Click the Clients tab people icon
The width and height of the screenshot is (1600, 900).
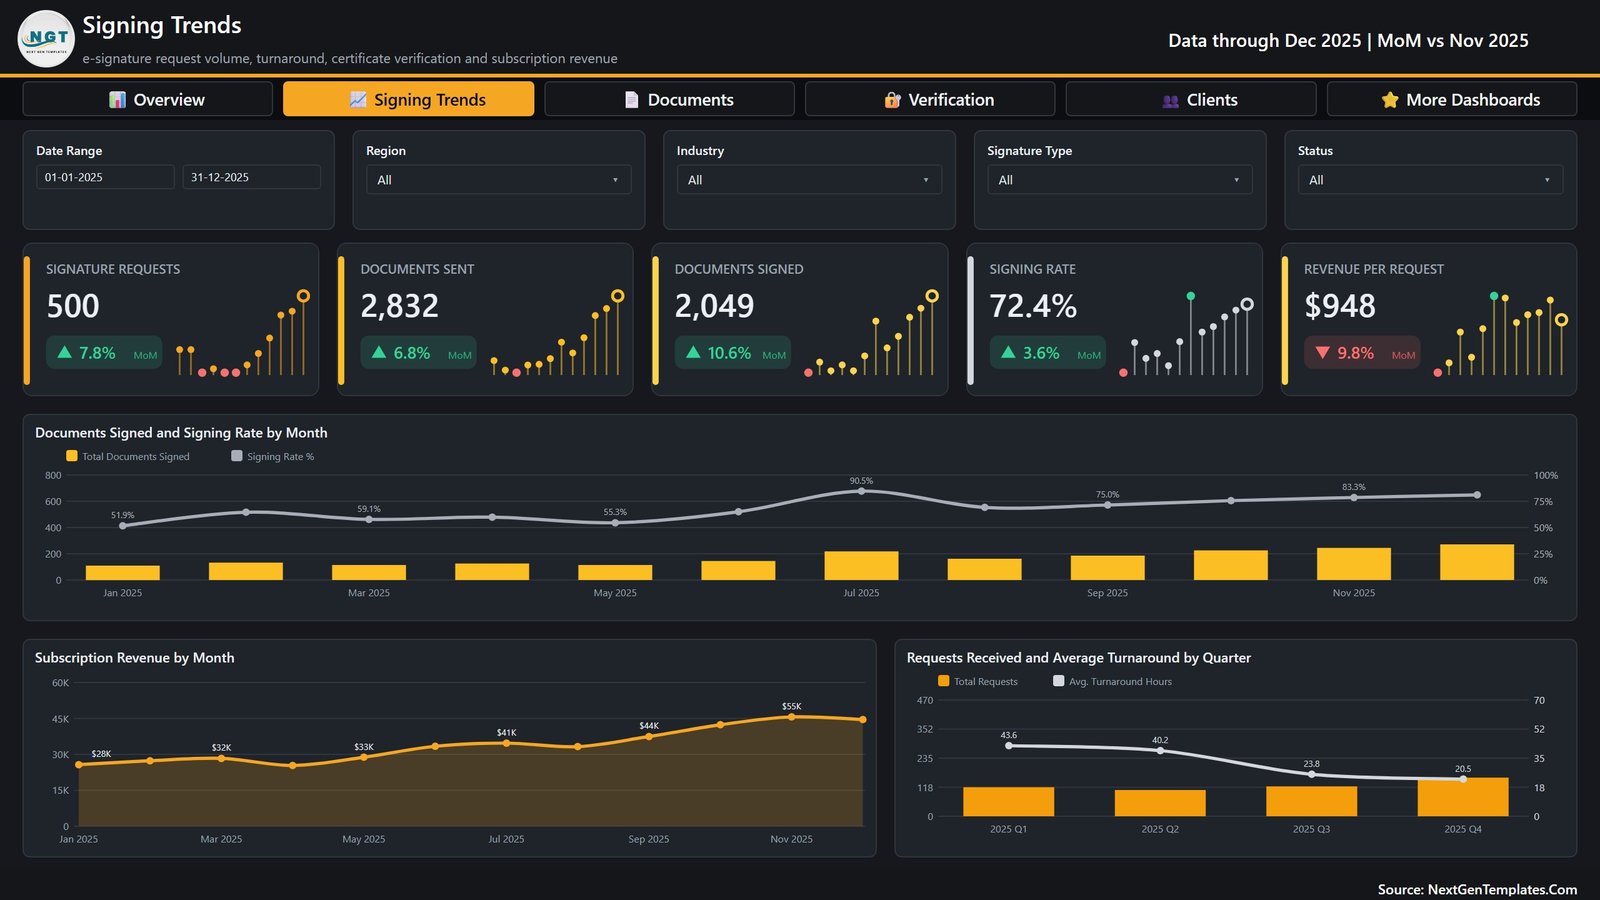tap(1171, 100)
